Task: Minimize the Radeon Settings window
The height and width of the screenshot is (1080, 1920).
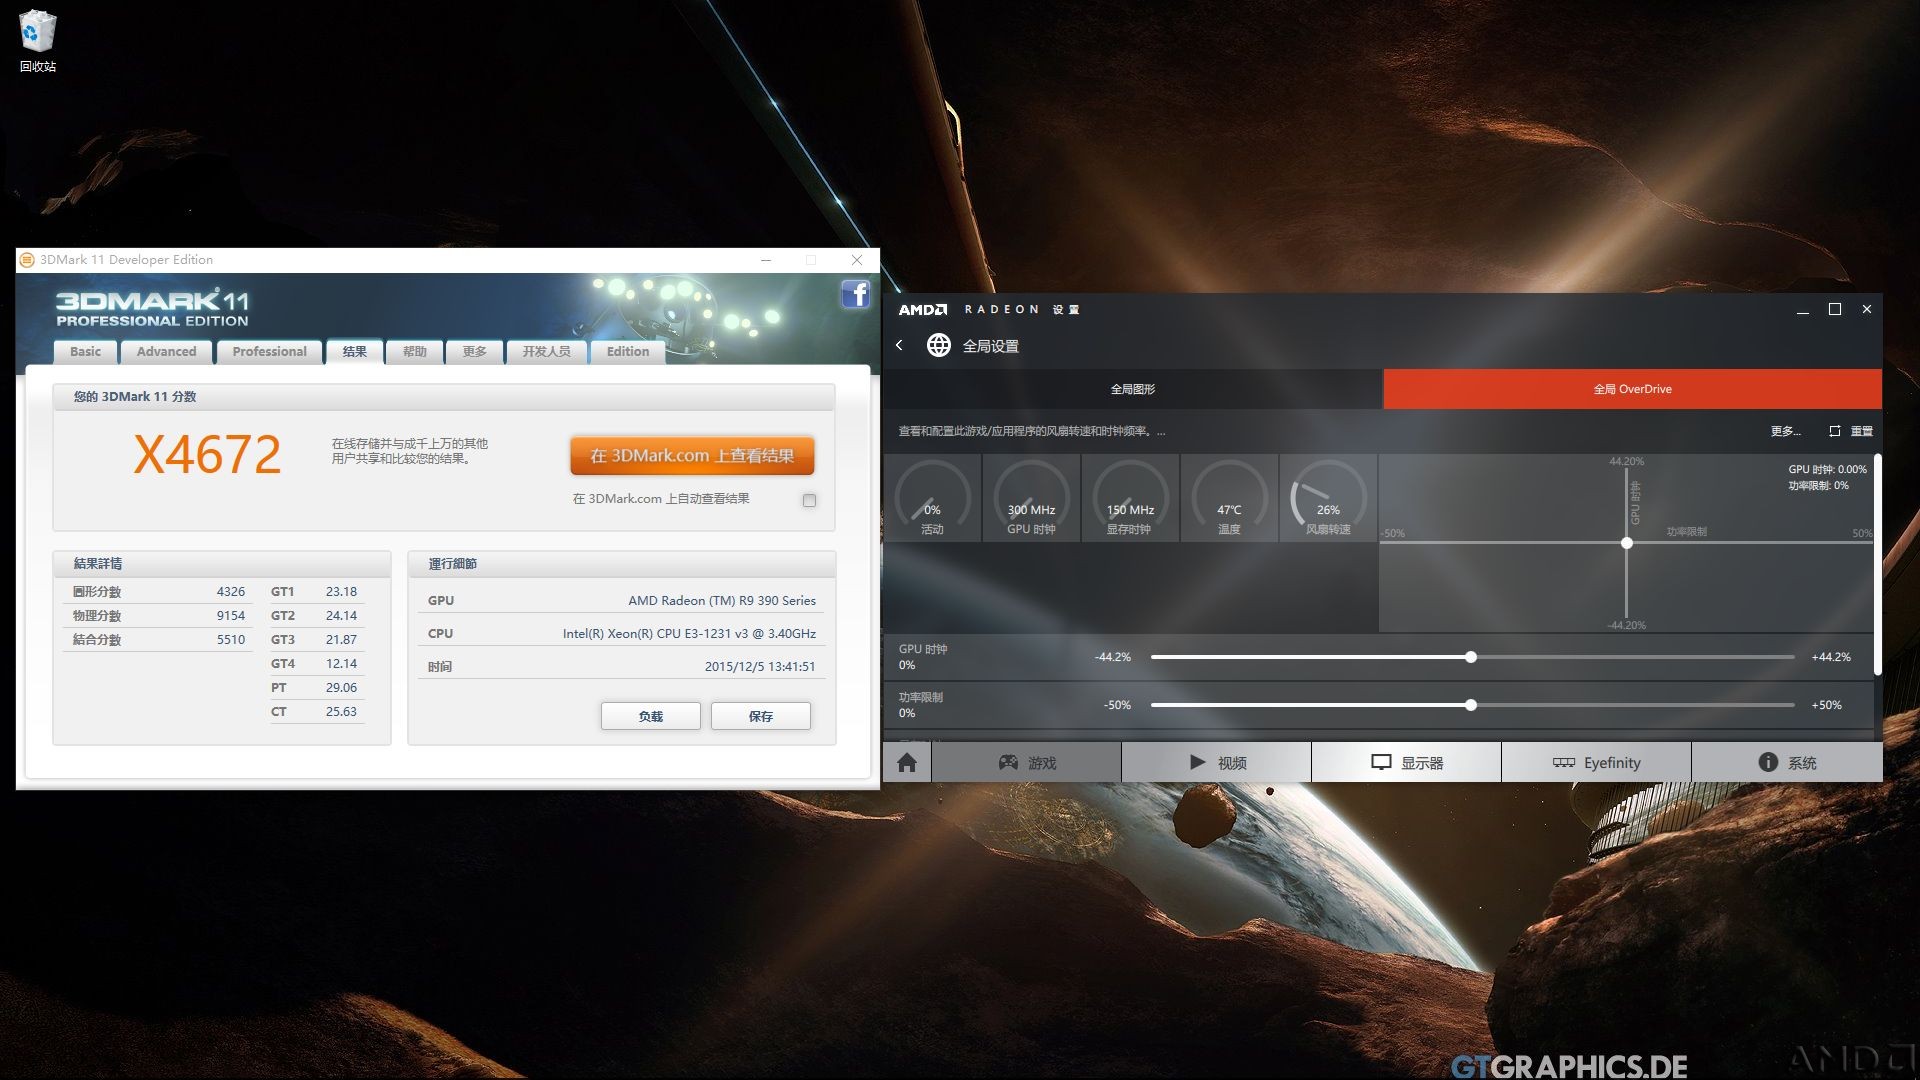Action: click(x=1803, y=310)
